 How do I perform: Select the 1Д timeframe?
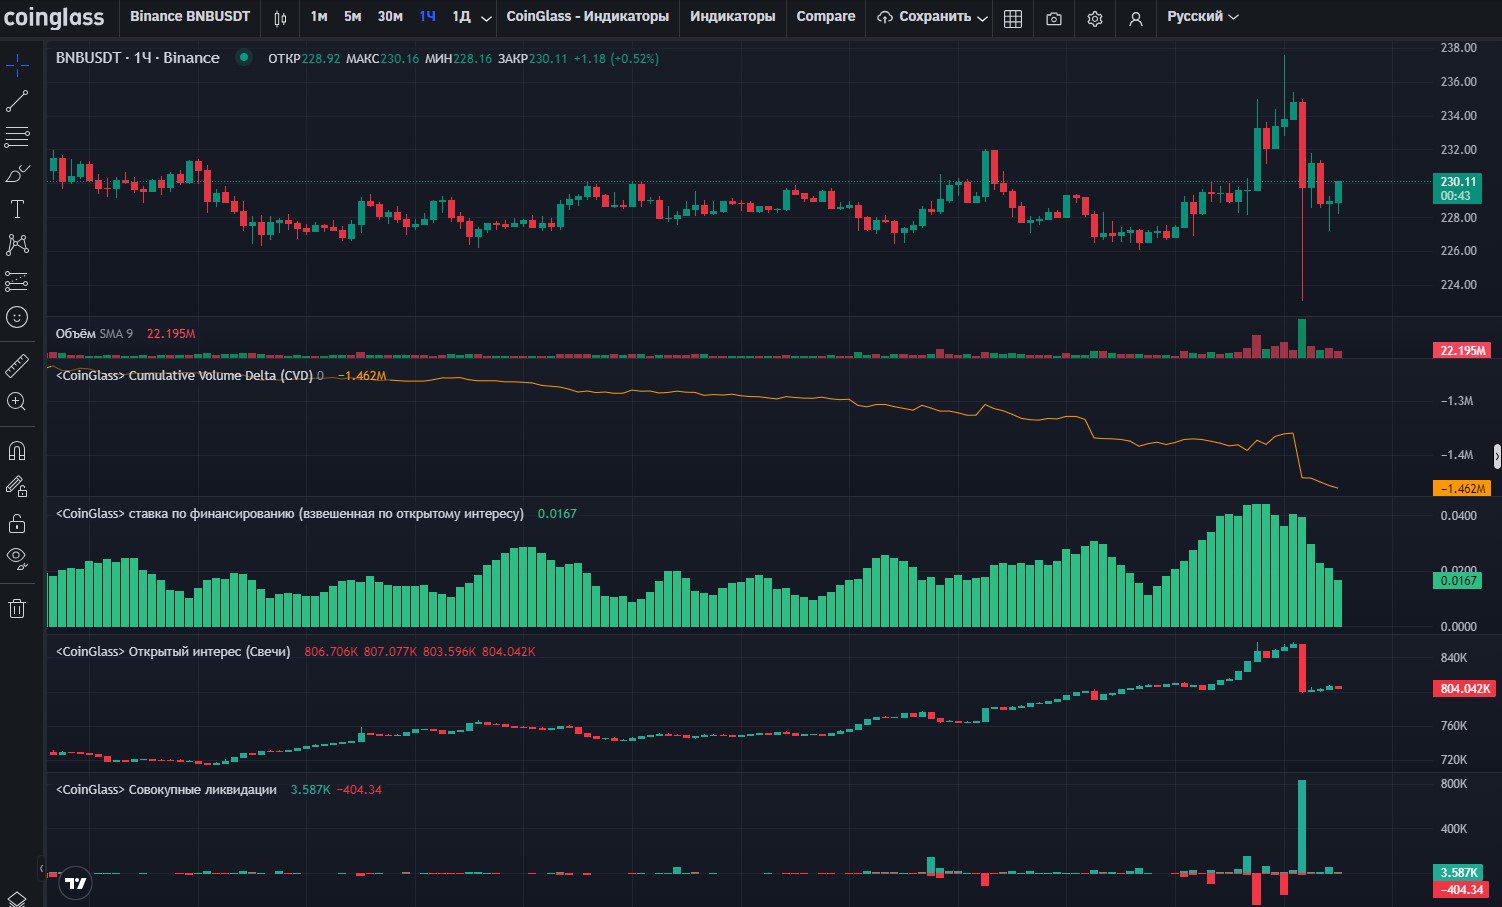coord(461,17)
